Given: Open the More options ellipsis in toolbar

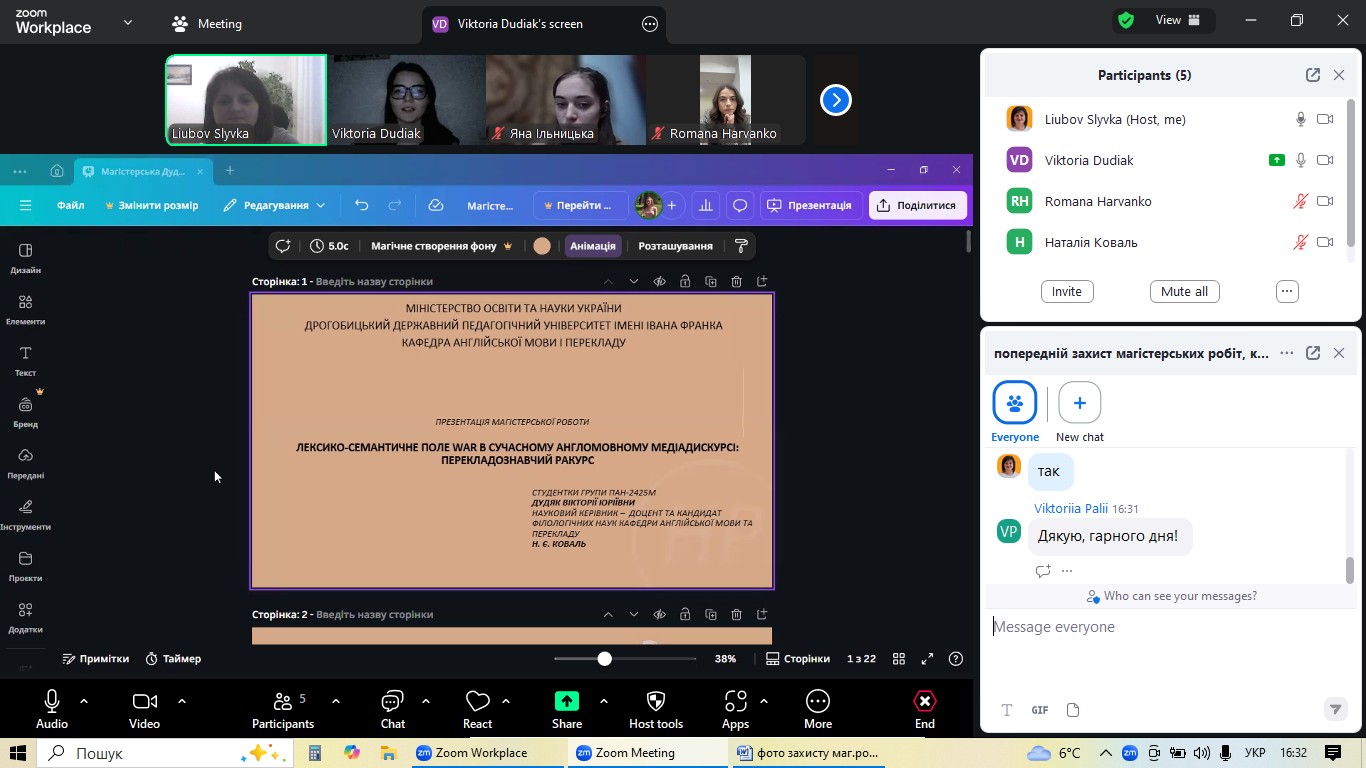Looking at the screenshot, I should pyautogui.click(x=817, y=702).
